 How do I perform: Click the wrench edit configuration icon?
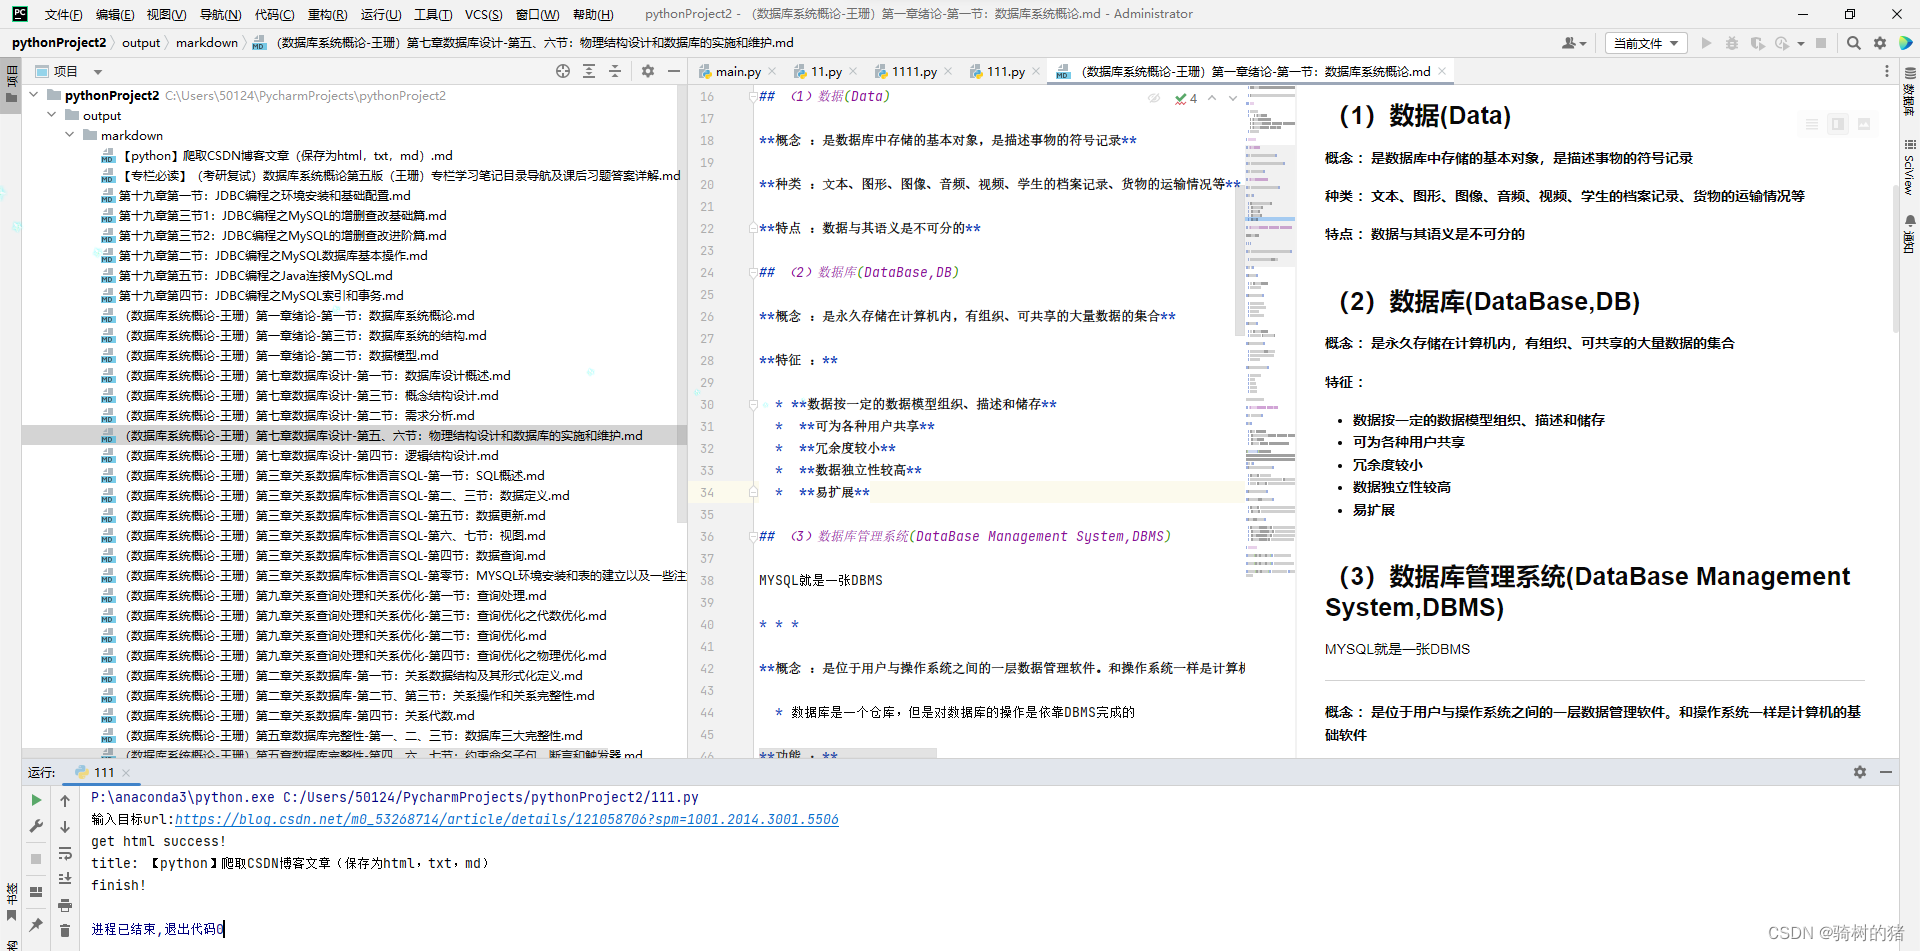(x=36, y=826)
